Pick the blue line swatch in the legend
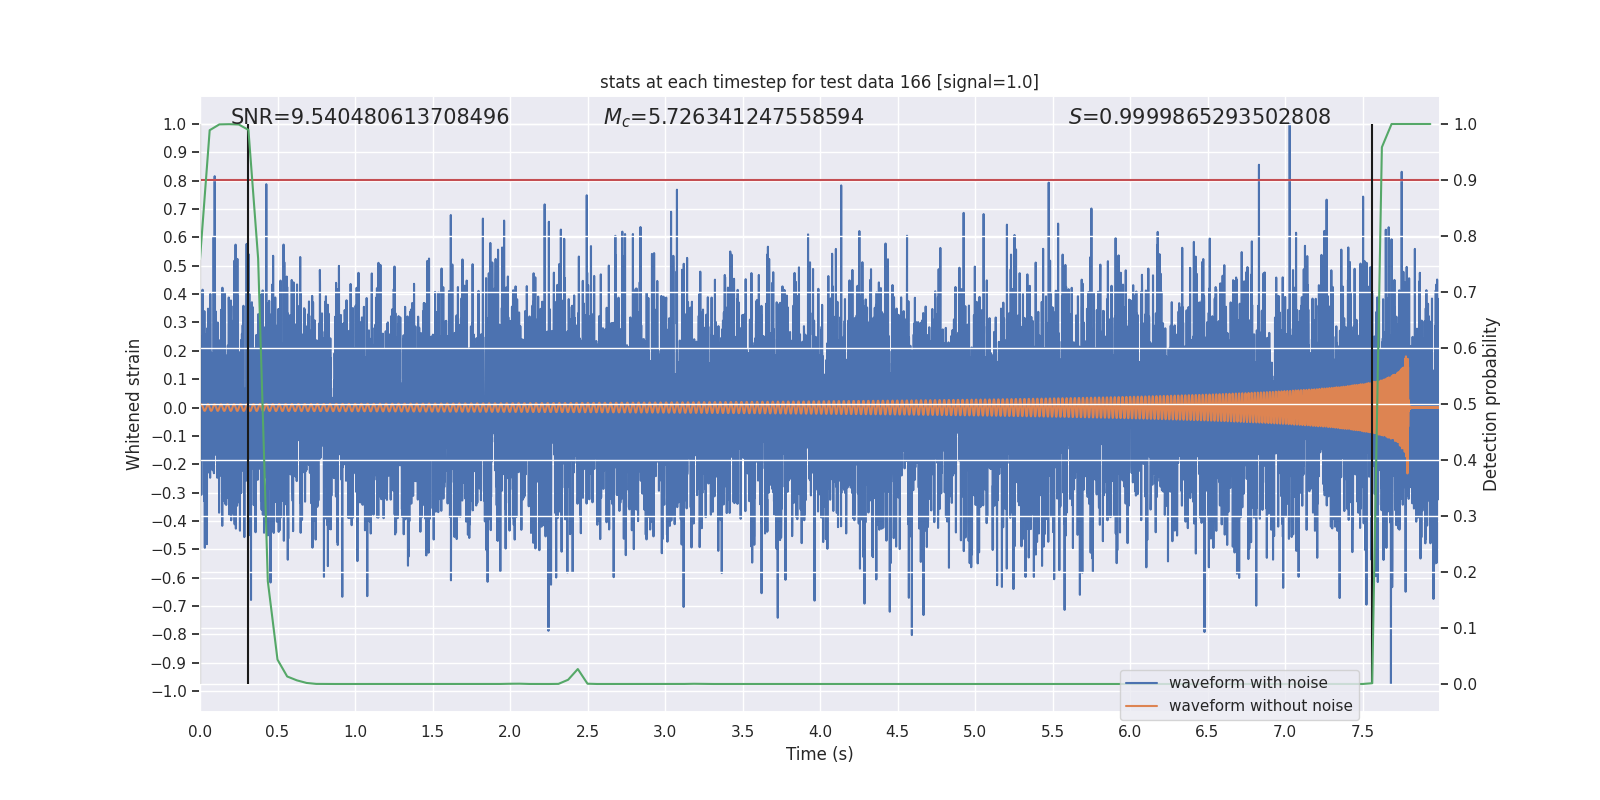 (1142, 683)
